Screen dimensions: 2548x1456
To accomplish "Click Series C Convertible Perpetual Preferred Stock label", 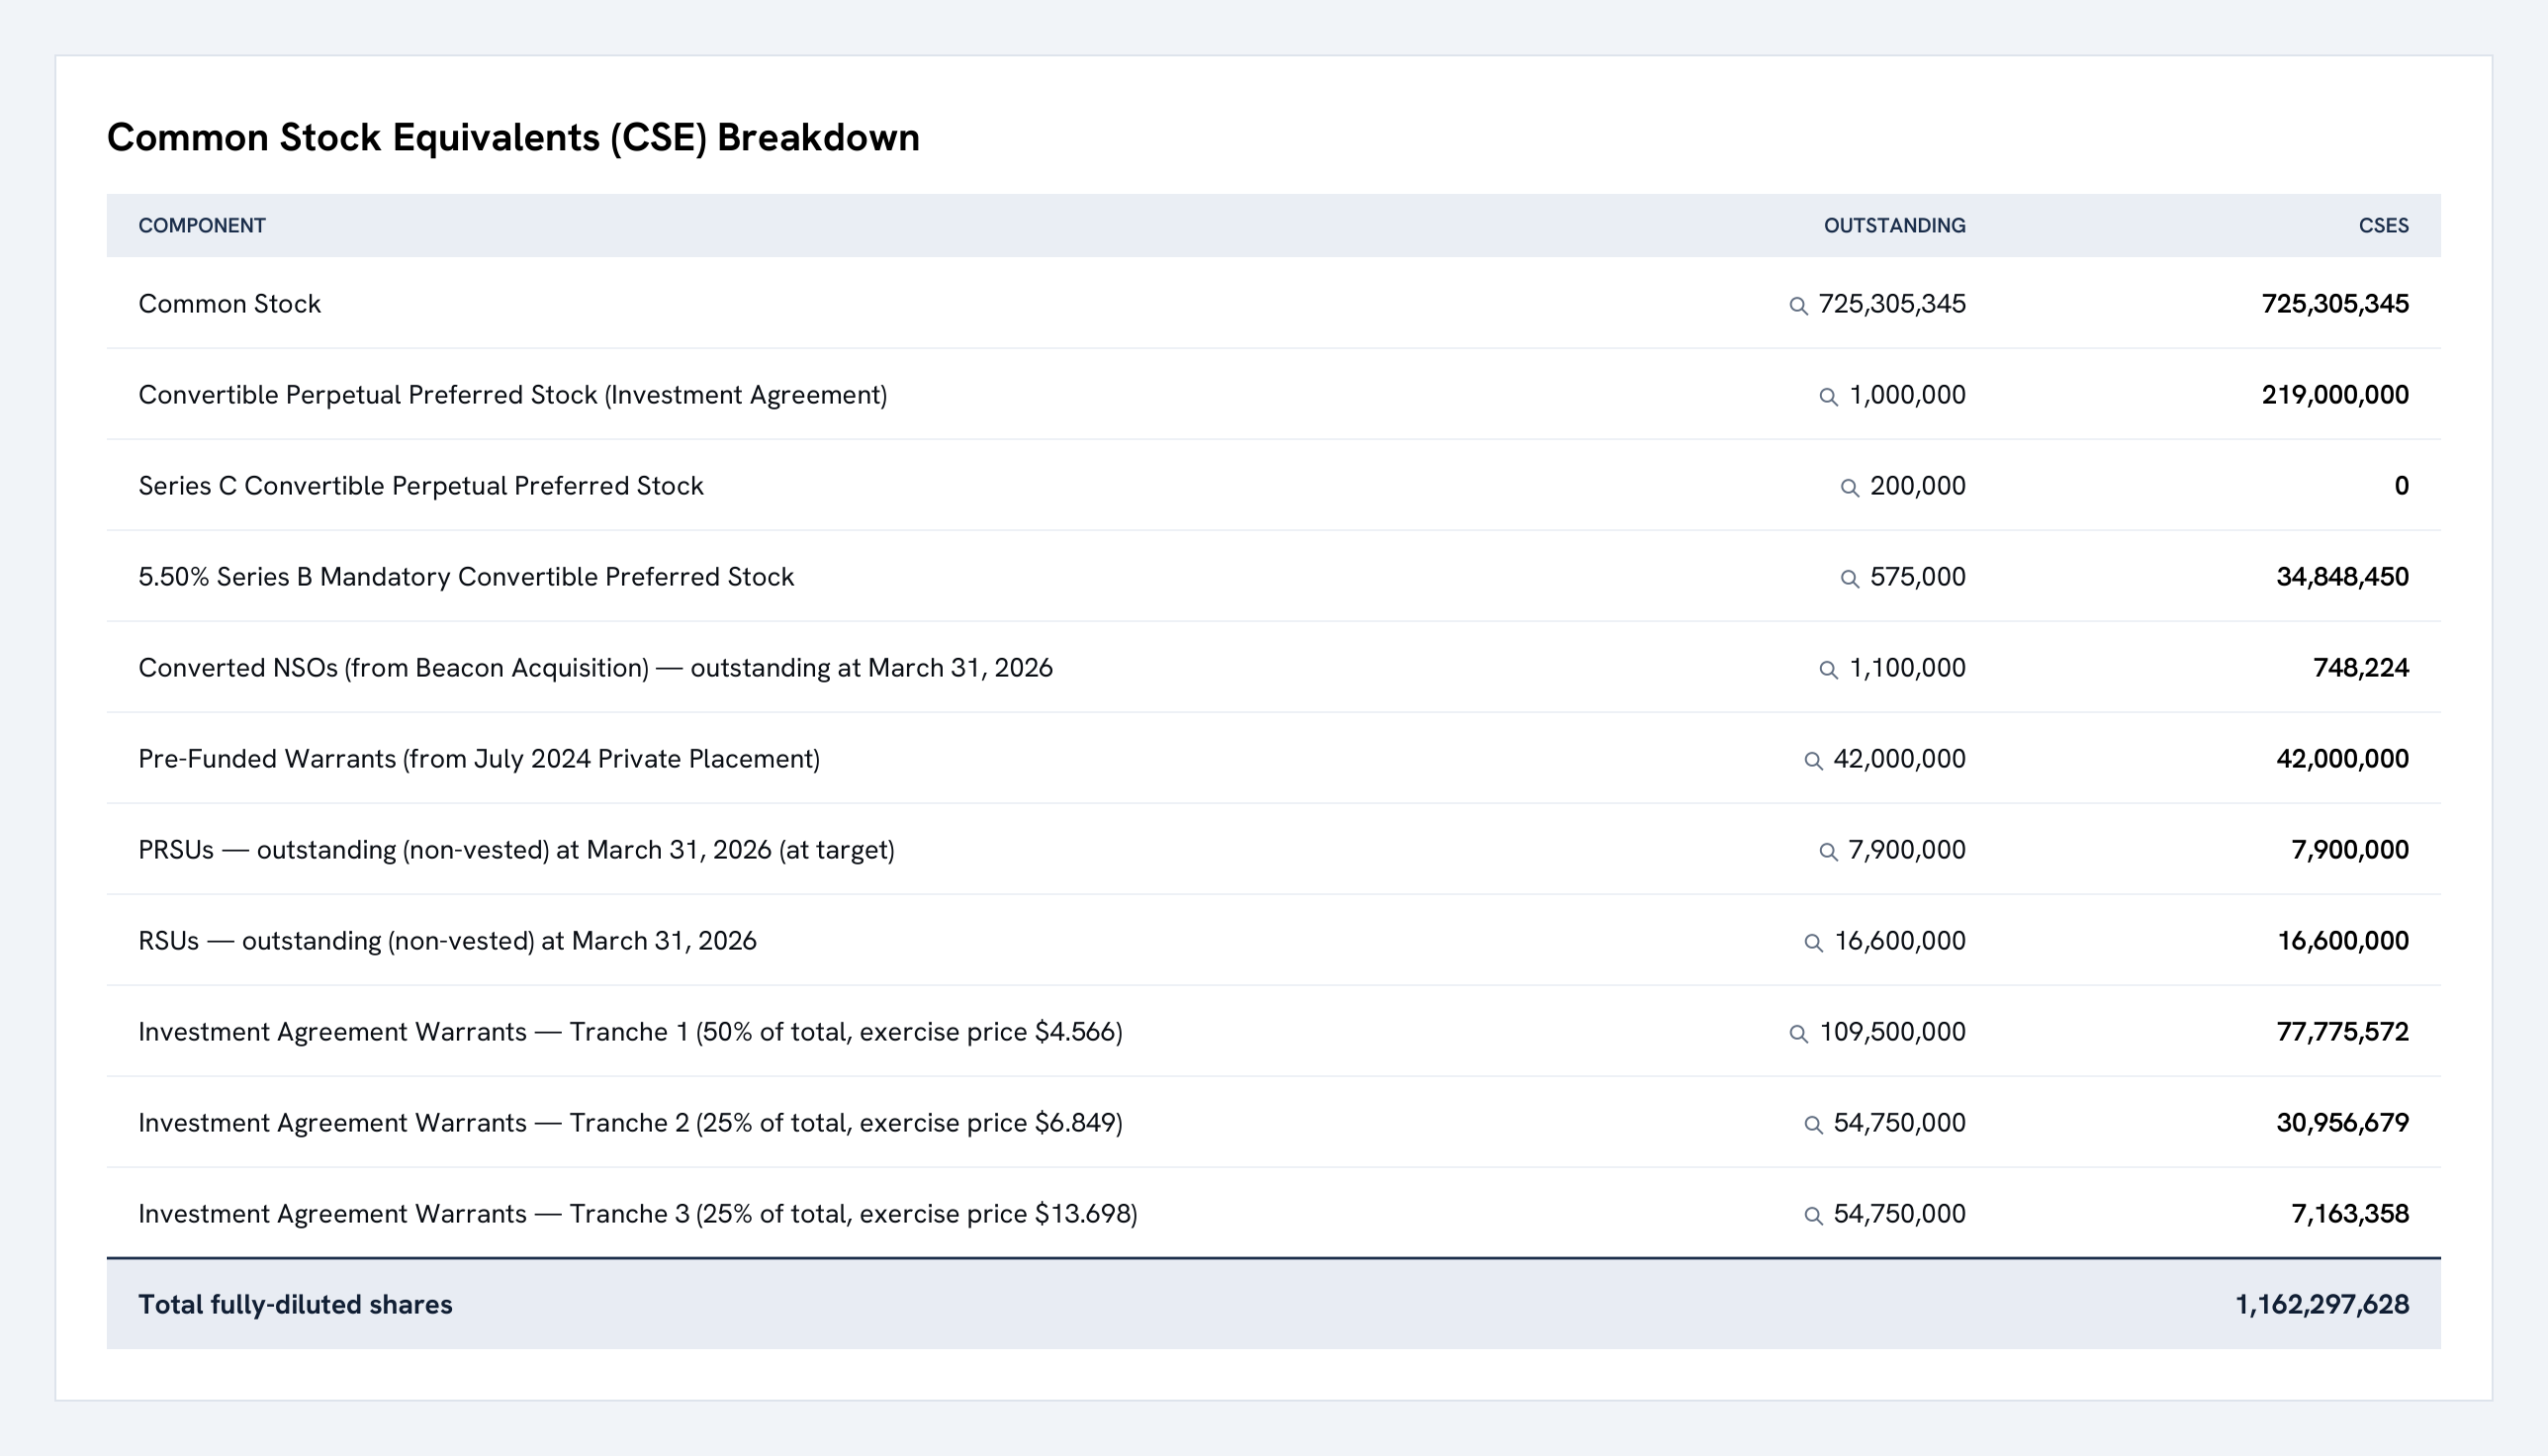I will (421, 486).
